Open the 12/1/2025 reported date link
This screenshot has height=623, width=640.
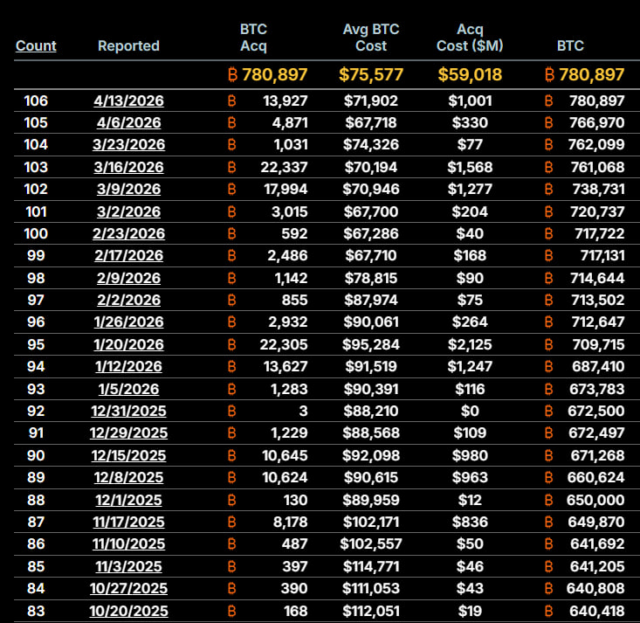tap(129, 500)
